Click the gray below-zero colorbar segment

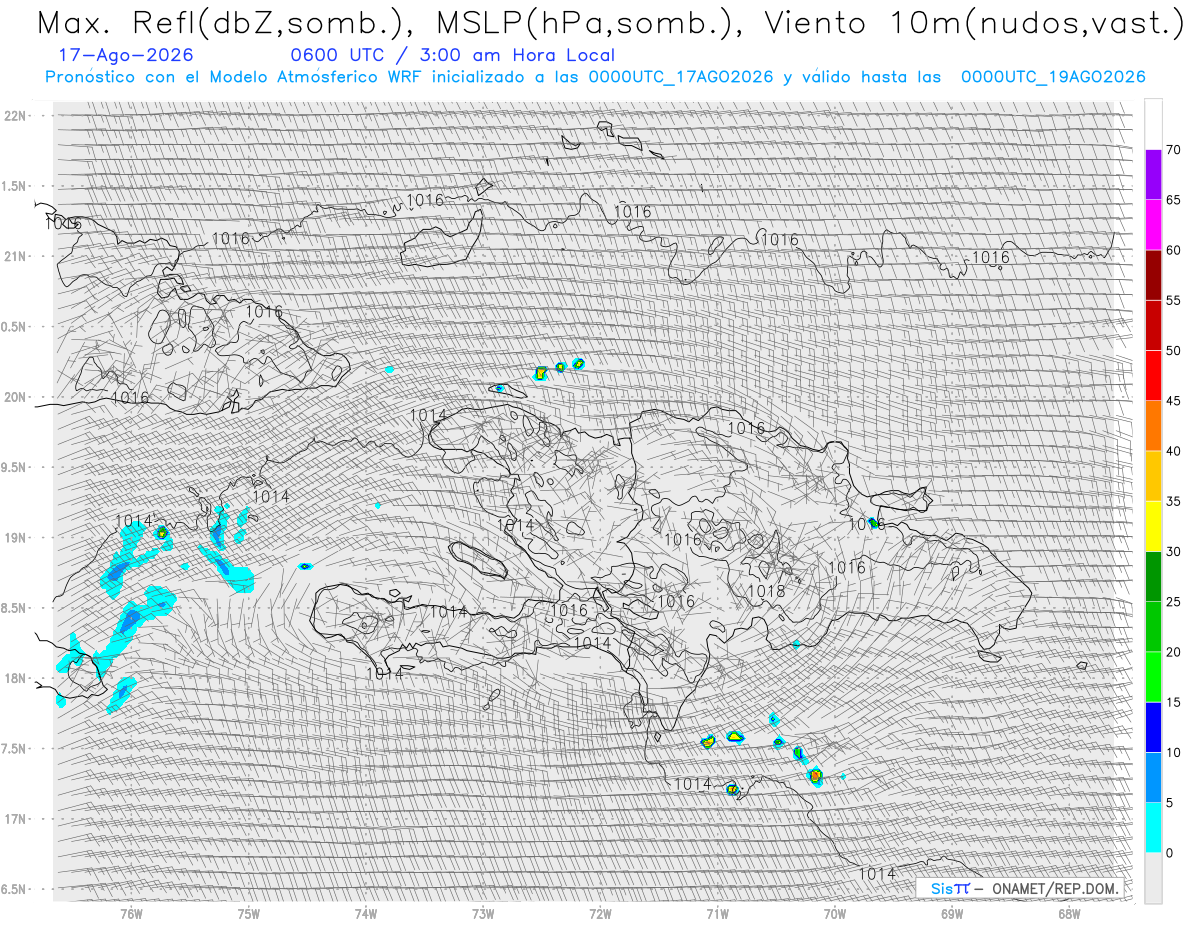[1153, 877]
